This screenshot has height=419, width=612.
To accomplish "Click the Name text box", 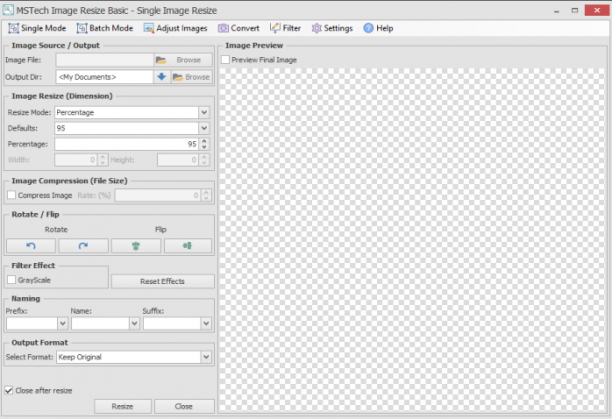I will (100, 323).
